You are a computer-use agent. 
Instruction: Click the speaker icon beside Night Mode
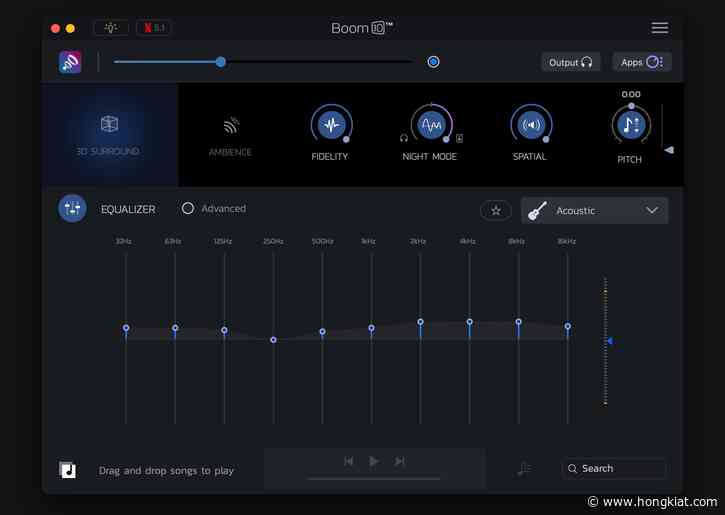[x=459, y=138]
